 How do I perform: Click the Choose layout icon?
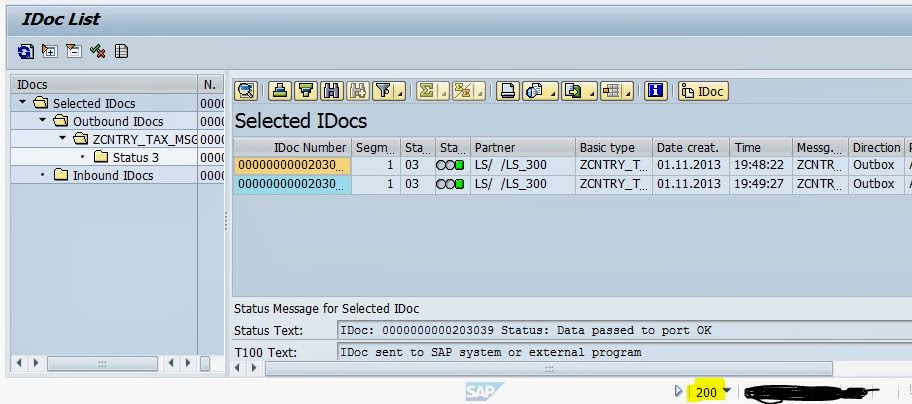(611, 91)
